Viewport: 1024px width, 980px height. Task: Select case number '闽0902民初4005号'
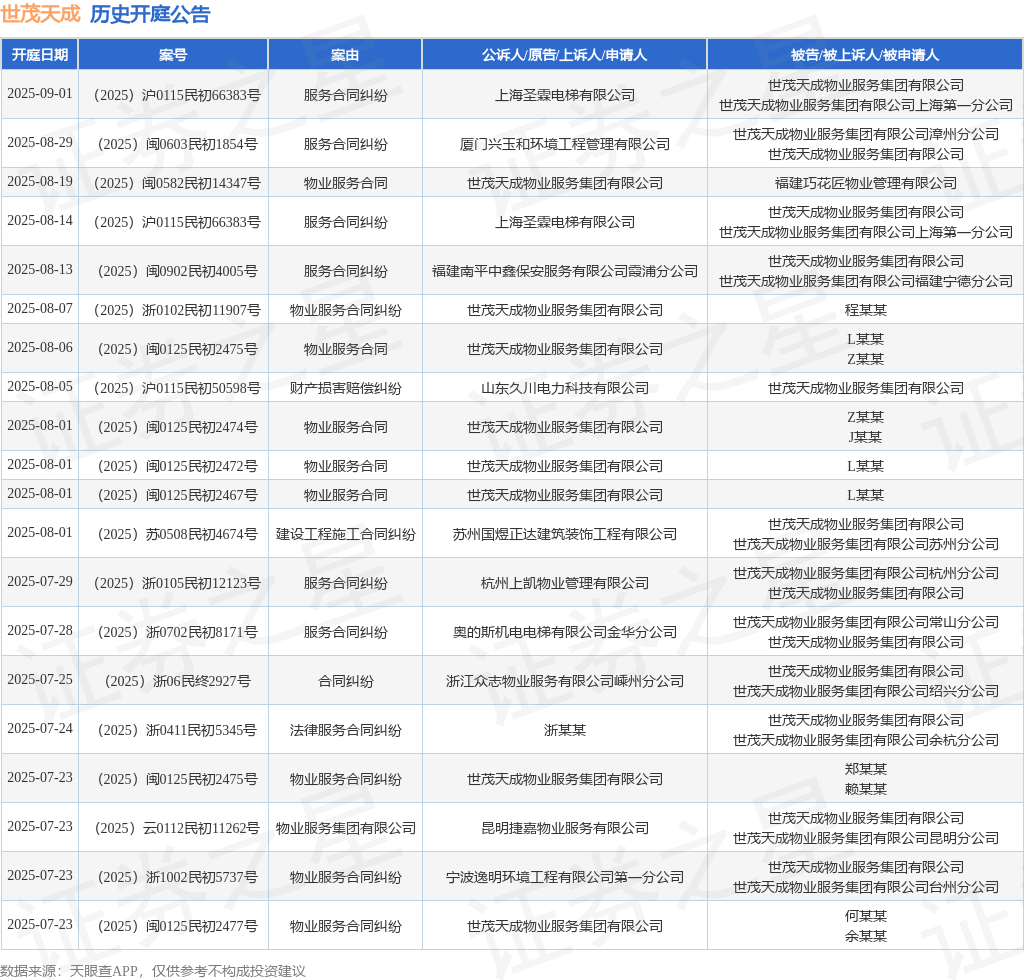coord(202,272)
